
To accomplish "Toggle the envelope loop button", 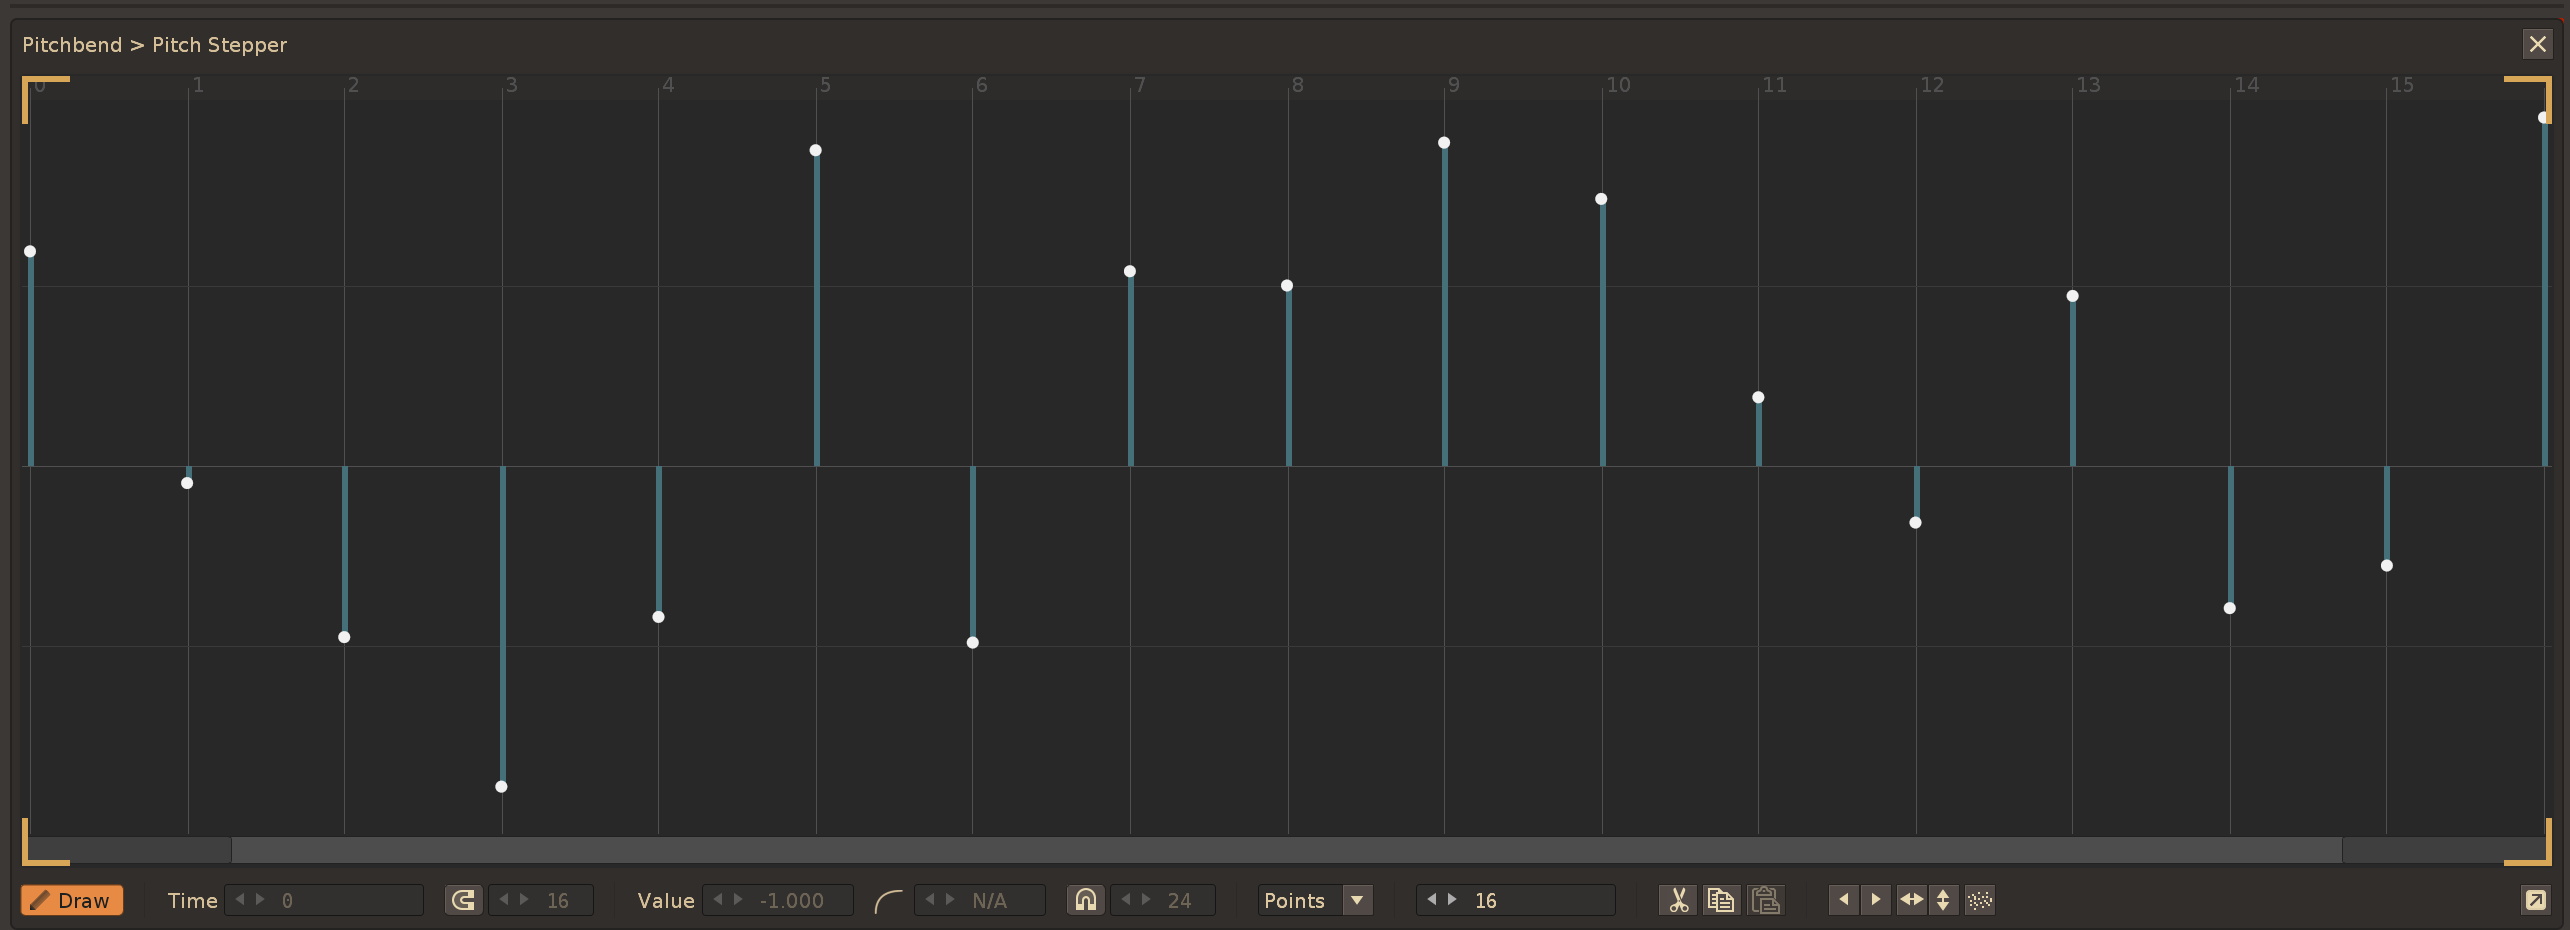I will (x=463, y=900).
